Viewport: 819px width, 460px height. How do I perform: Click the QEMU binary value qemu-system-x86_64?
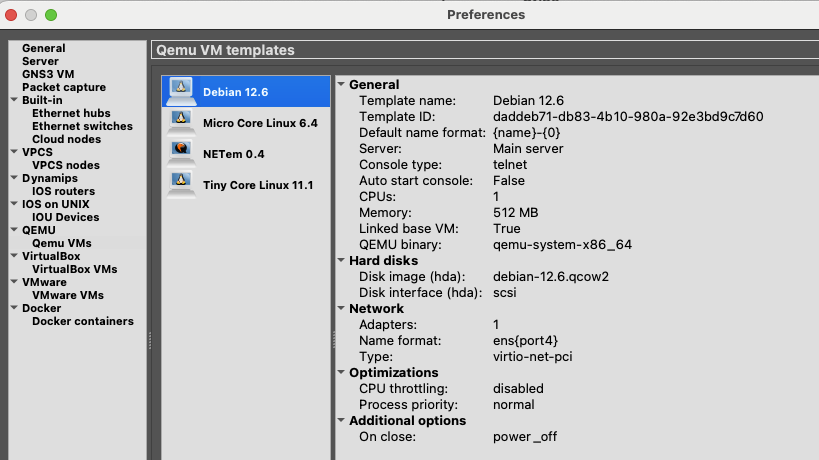[562, 244]
